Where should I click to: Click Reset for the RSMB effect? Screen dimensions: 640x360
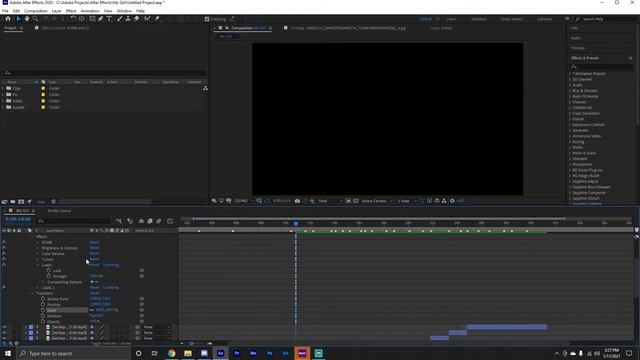point(94,242)
